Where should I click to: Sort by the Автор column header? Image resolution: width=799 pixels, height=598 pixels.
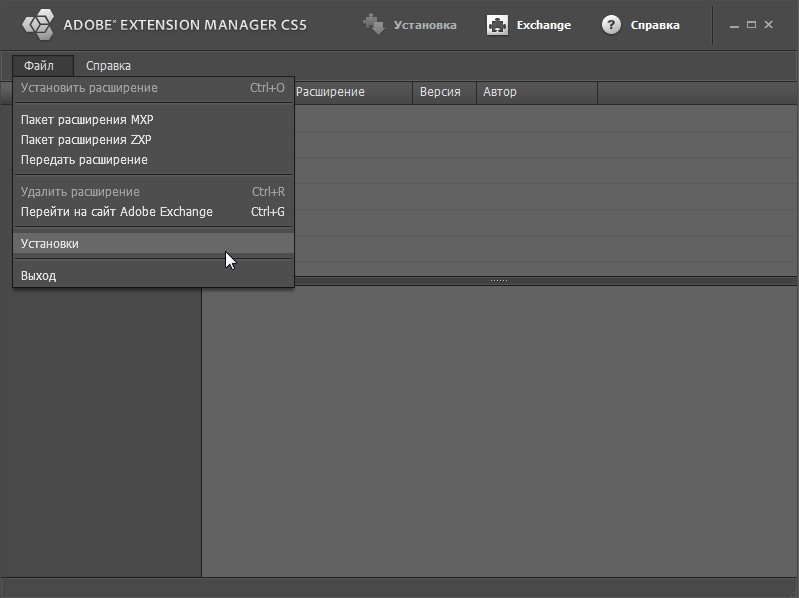pyautogui.click(x=537, y=92)
